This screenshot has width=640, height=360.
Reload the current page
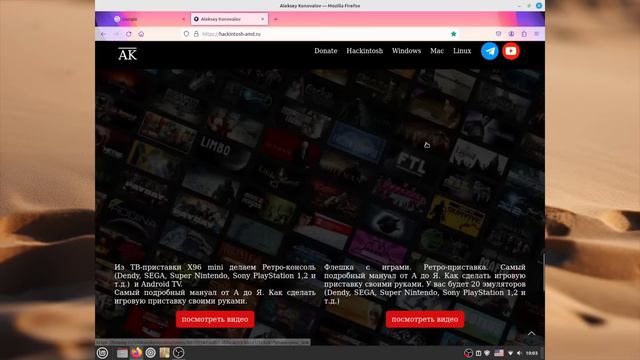[129, 34]
